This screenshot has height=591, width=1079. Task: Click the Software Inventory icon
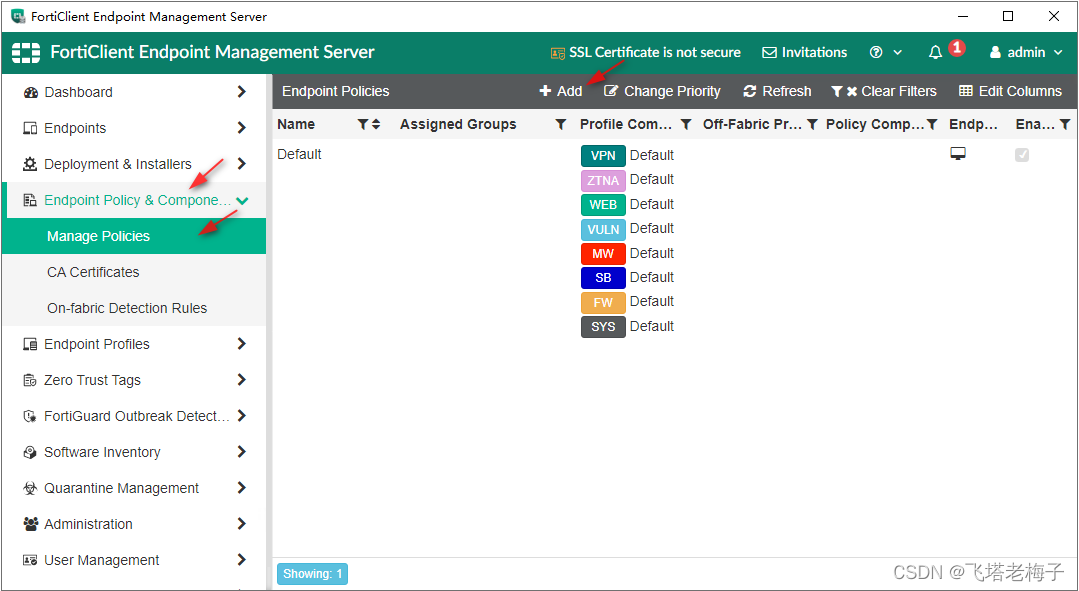30,452
